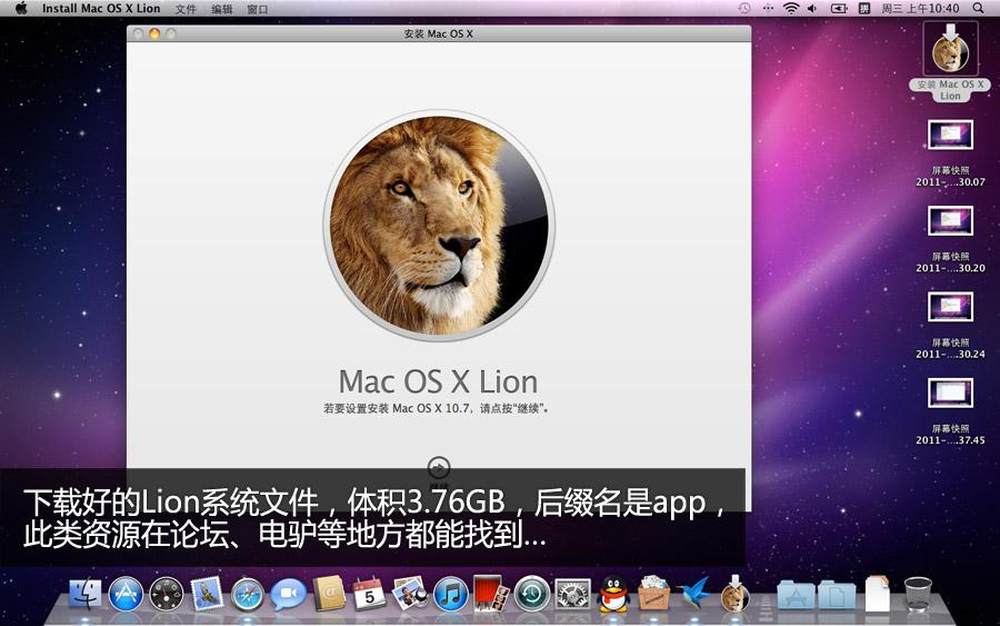This screenshot has height=626, width=1000.
Task: Open the Install Mac OS X Lion menu
Action: [101, 8]
